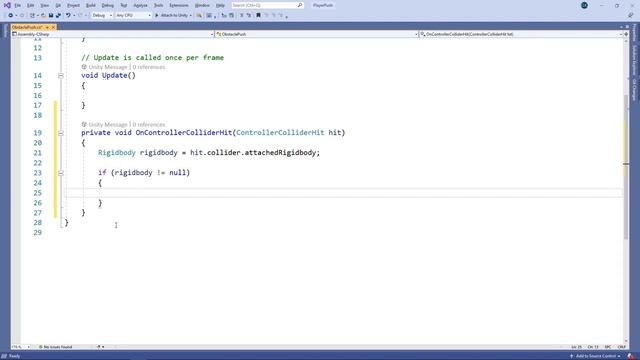Image resolution: width=640 pixels, height=360 pixels.
Task: Click the save file icon
Action: 51,16
